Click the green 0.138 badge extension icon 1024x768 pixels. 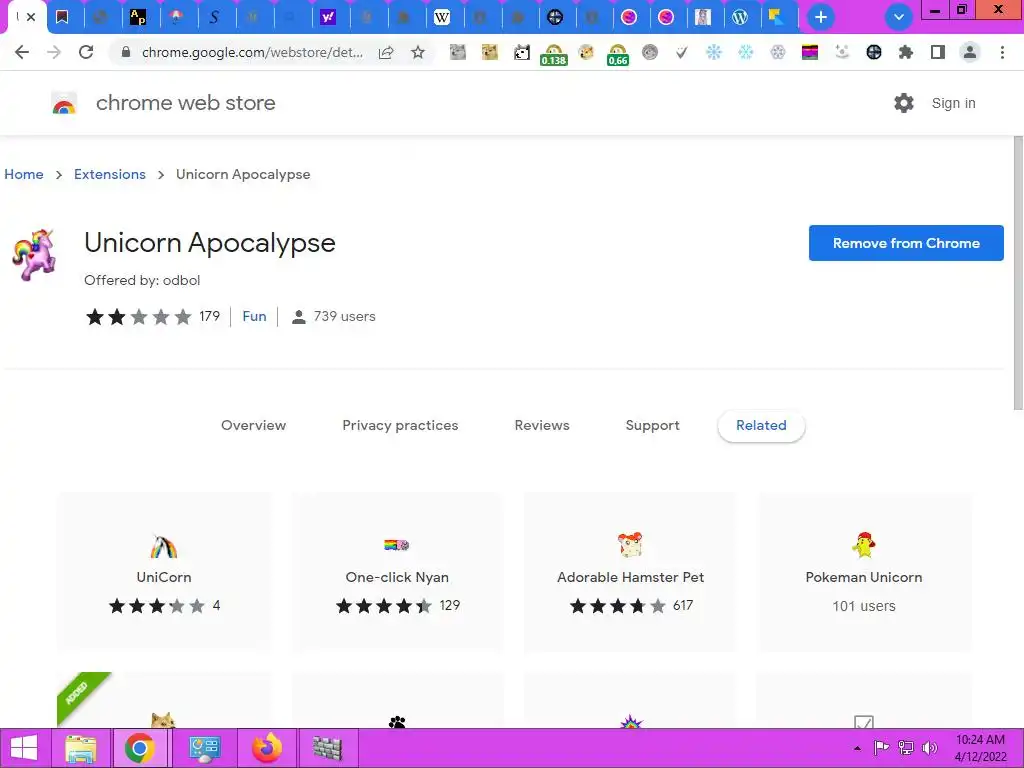pyautogui.click(x=554, y=54)
